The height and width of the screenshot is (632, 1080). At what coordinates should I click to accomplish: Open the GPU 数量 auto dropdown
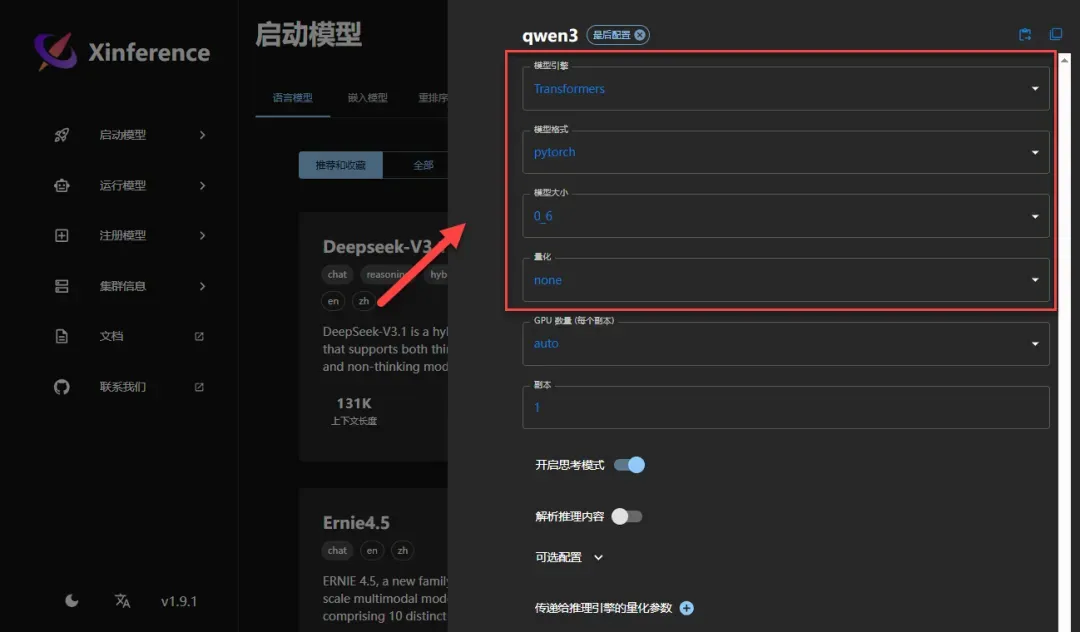[786, 344]
